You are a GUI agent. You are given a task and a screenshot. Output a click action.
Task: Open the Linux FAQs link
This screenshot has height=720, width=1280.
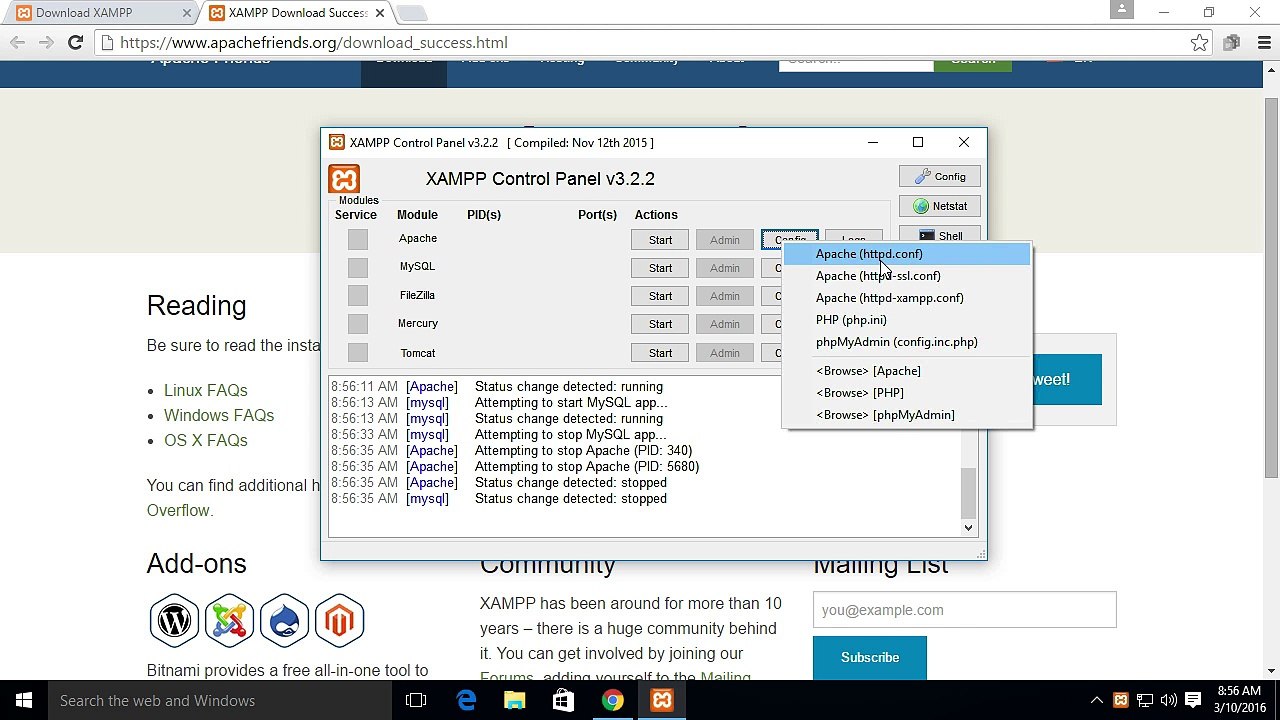coord(205,390)
